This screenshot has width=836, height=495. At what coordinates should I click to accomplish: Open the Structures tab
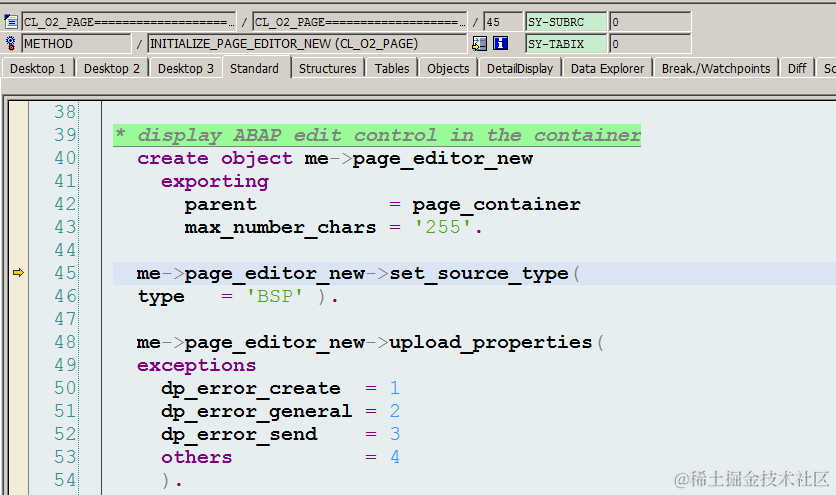(x=327, y=68)
